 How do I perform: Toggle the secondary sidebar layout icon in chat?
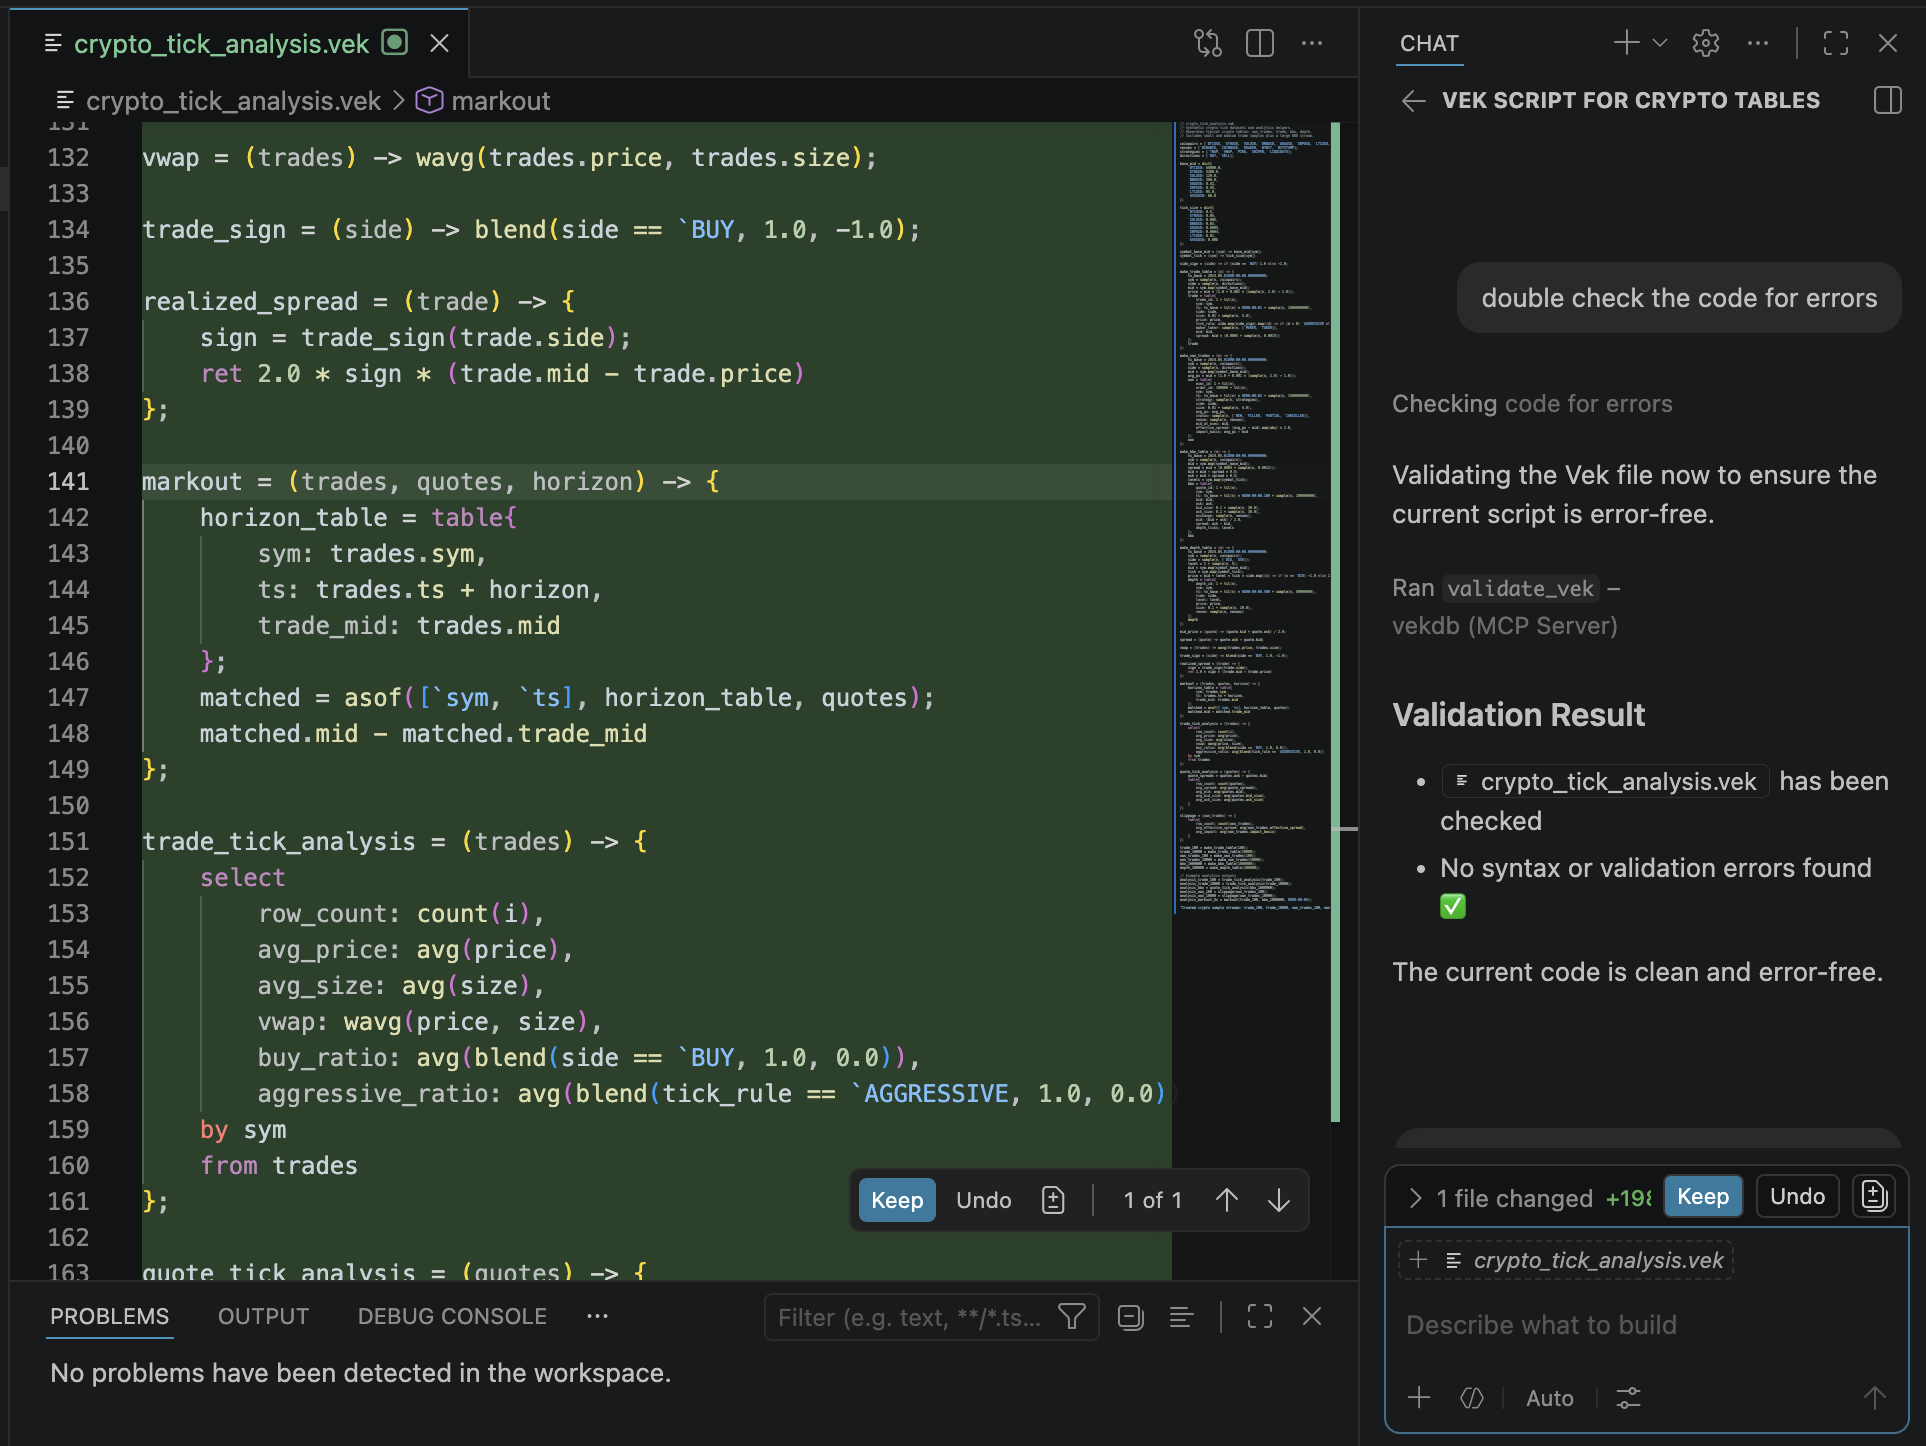click(x=1888, y=100)
